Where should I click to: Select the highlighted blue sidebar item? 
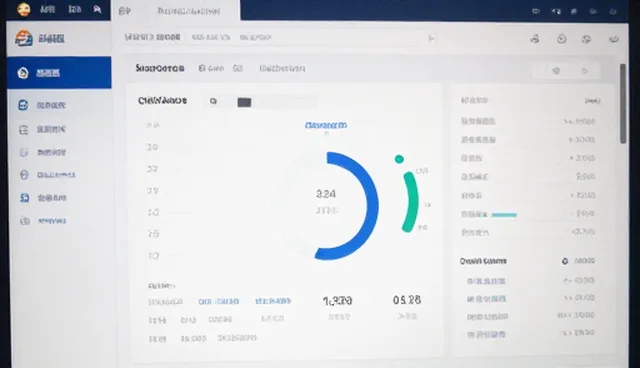59,73
